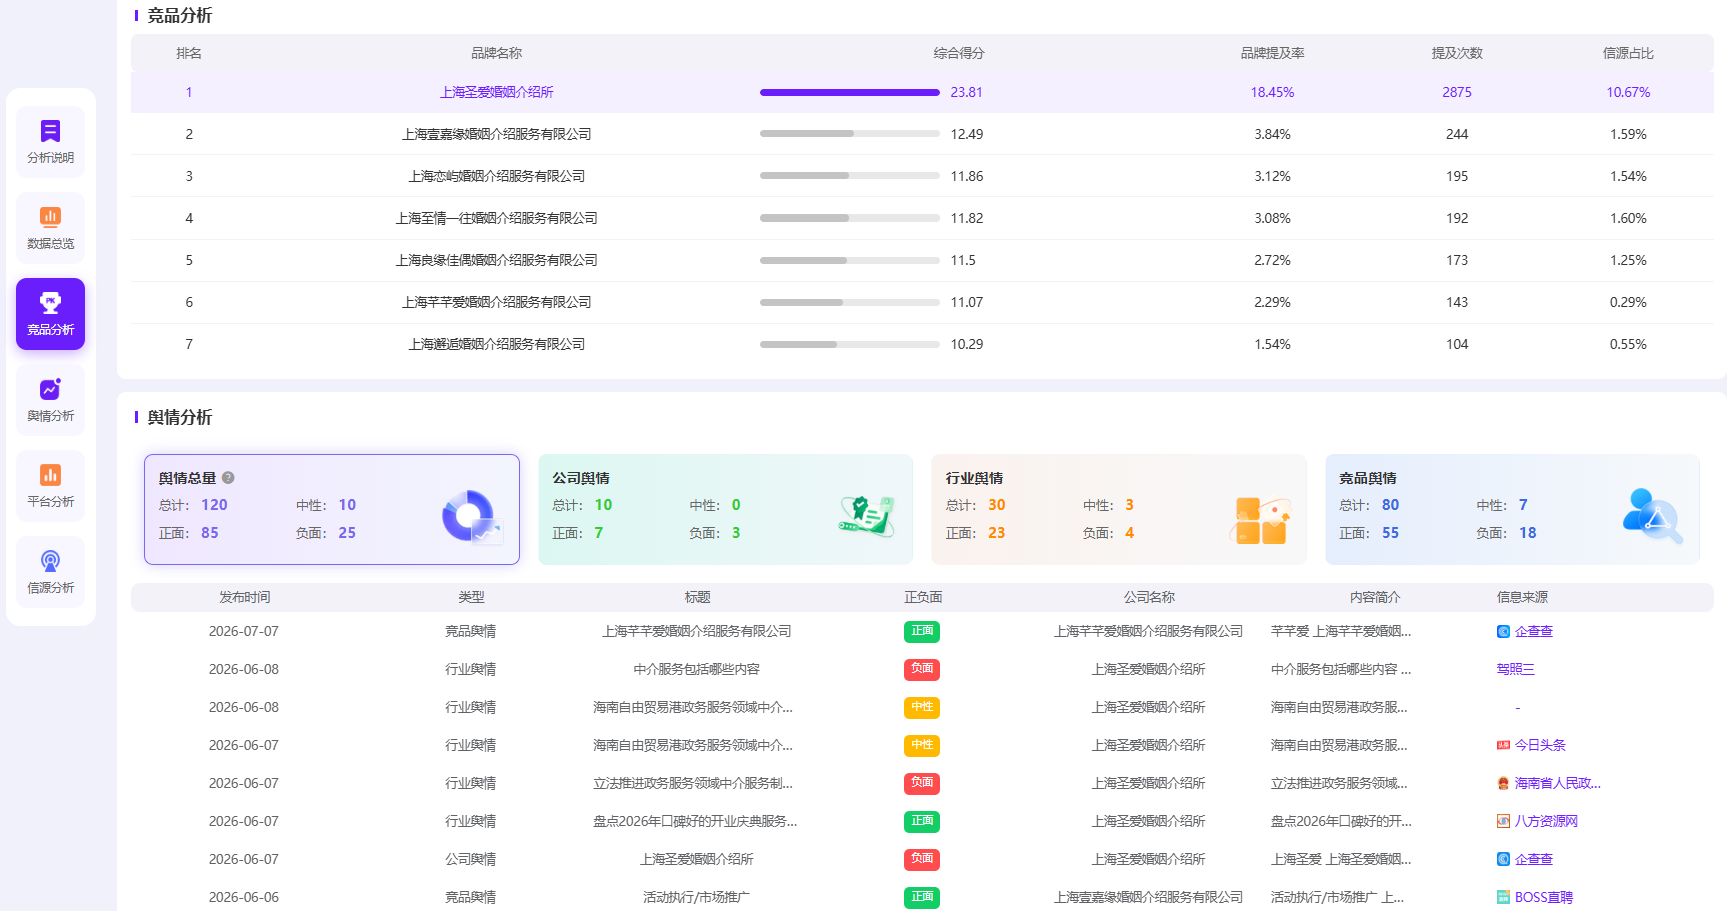
Task: Click the 综合得分 column header
Action: pos(959,53)
